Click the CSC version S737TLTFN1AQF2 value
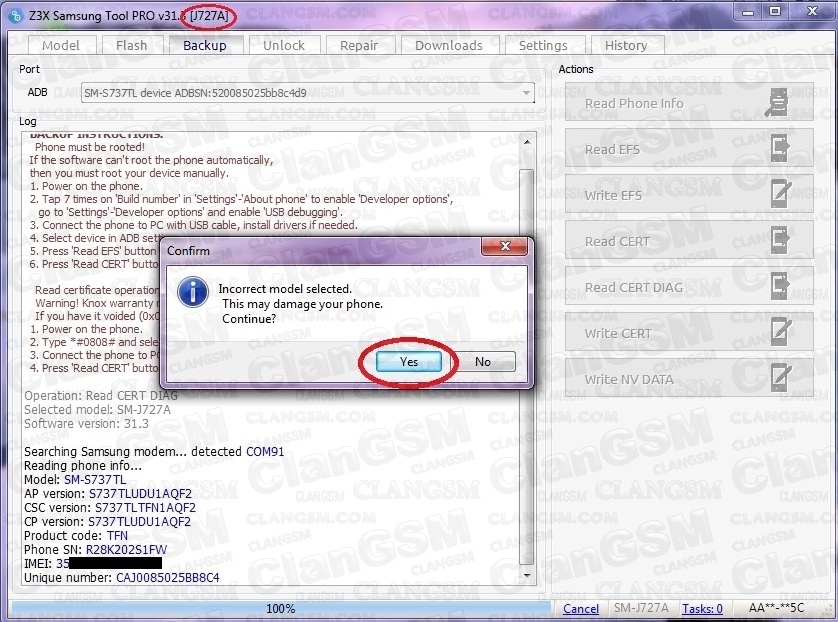 pos(145,507)
